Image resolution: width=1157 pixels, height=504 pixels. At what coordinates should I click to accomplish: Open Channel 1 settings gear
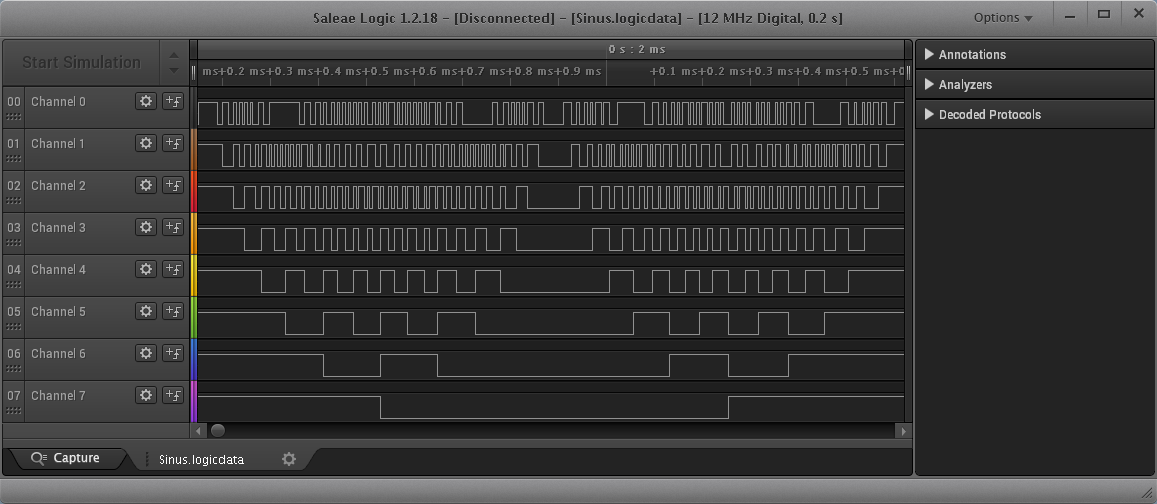point(146,143)
